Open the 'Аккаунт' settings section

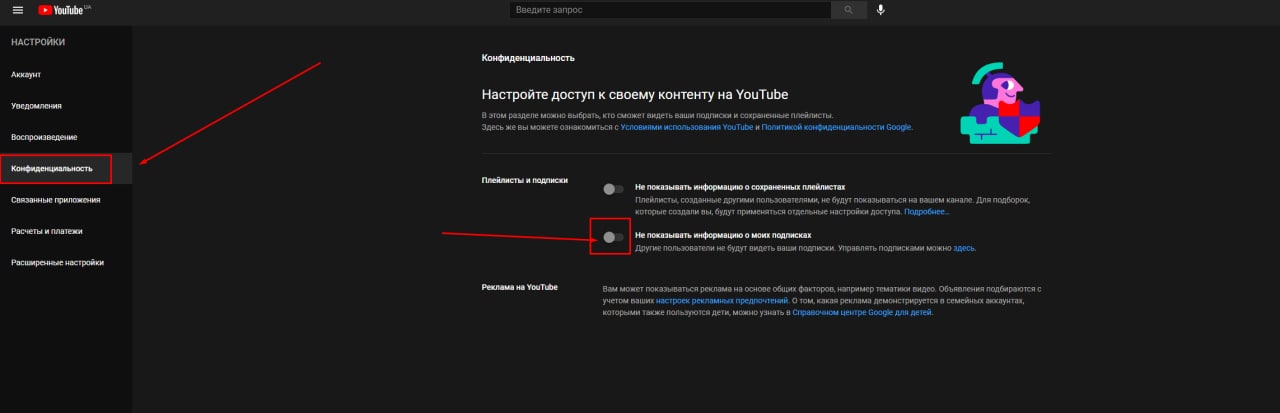66,75
